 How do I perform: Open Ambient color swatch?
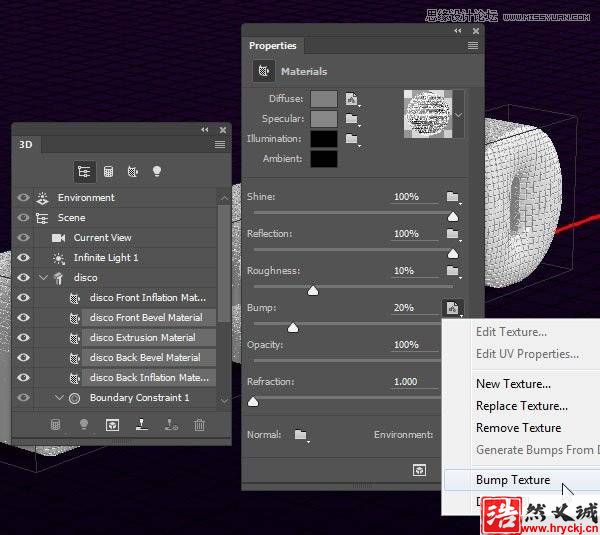pos(324,159)
